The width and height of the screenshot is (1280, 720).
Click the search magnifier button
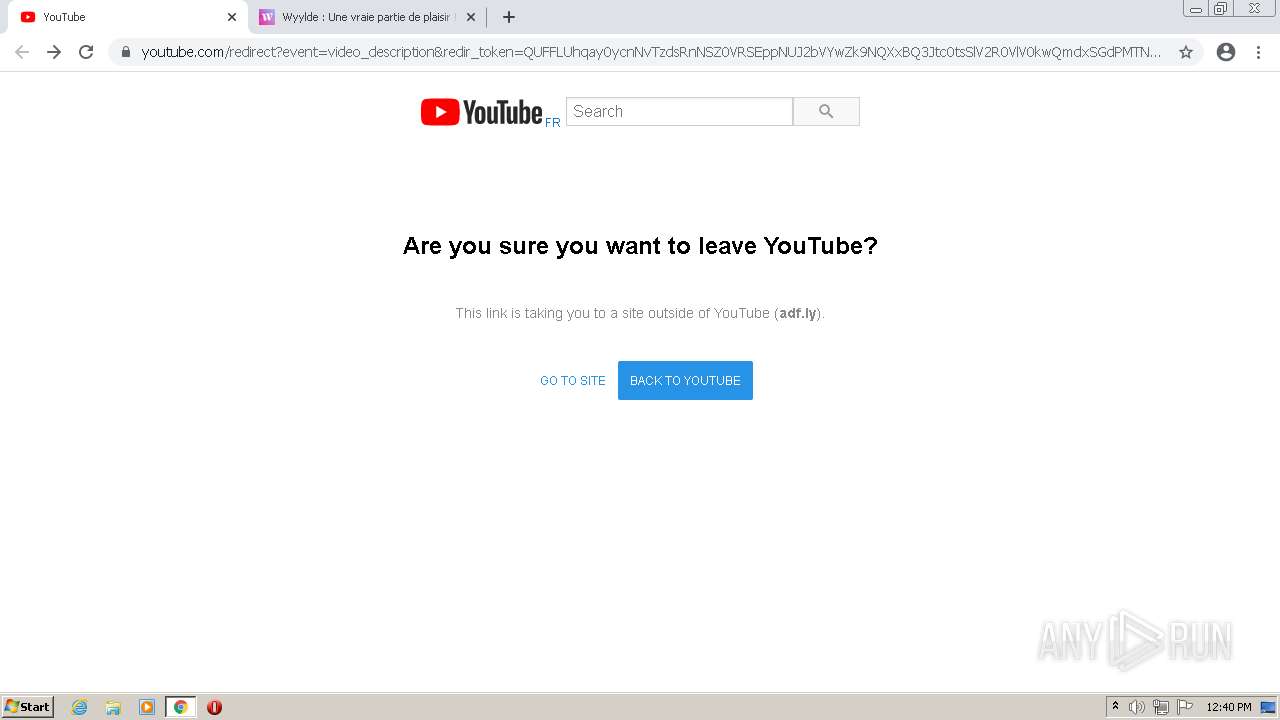pos(826,112)
